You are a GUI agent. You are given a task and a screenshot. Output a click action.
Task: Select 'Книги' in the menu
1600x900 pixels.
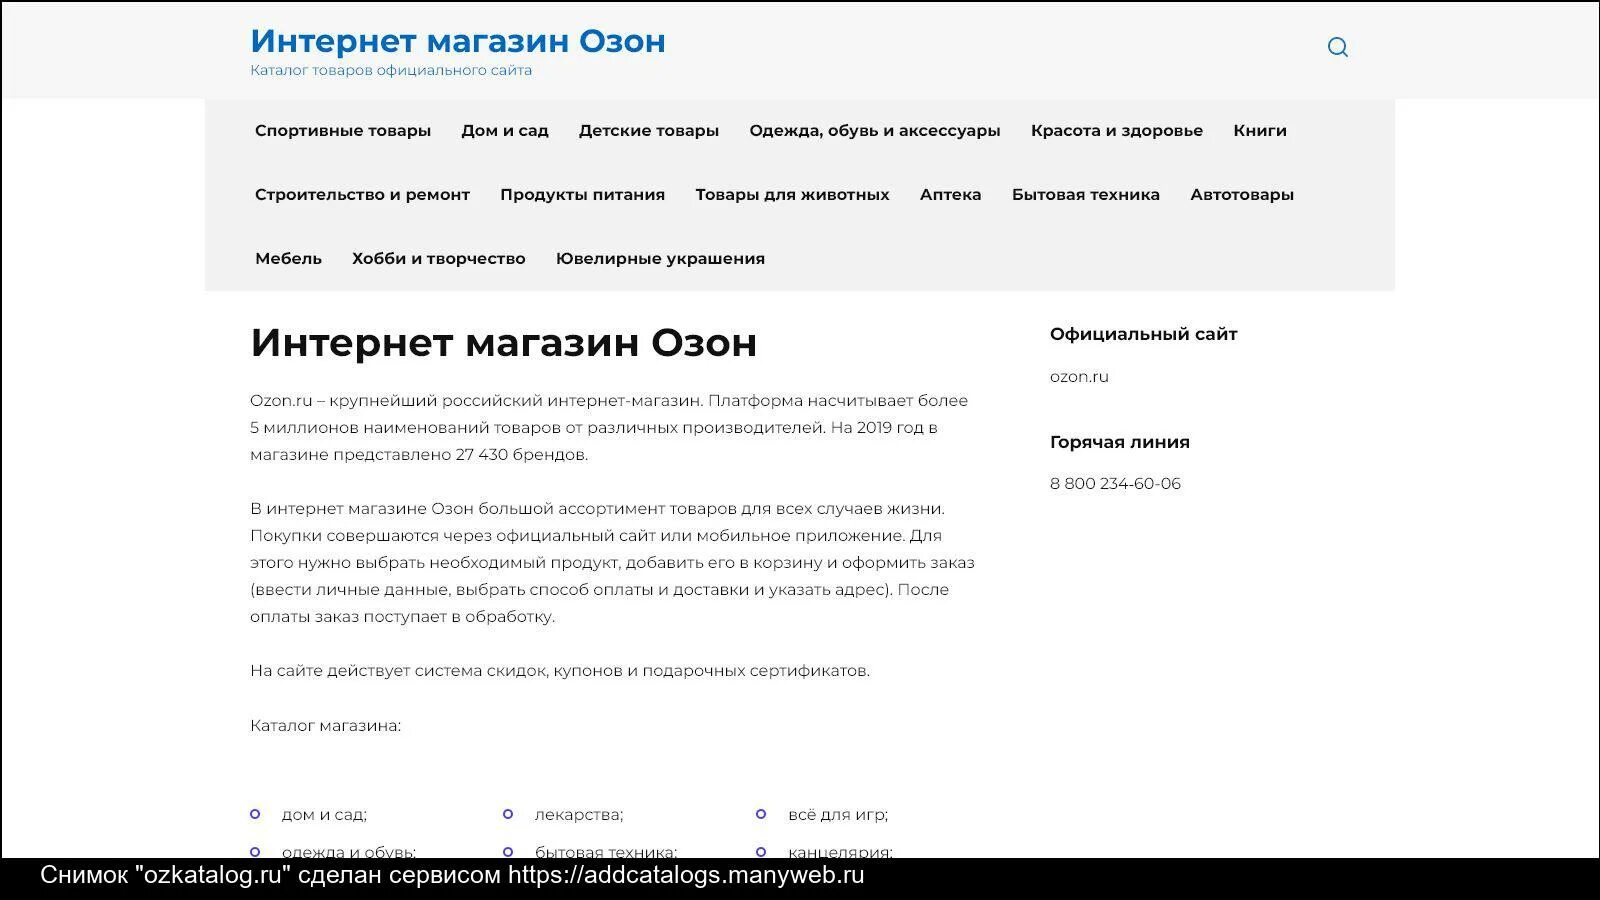coord(1260,131)
